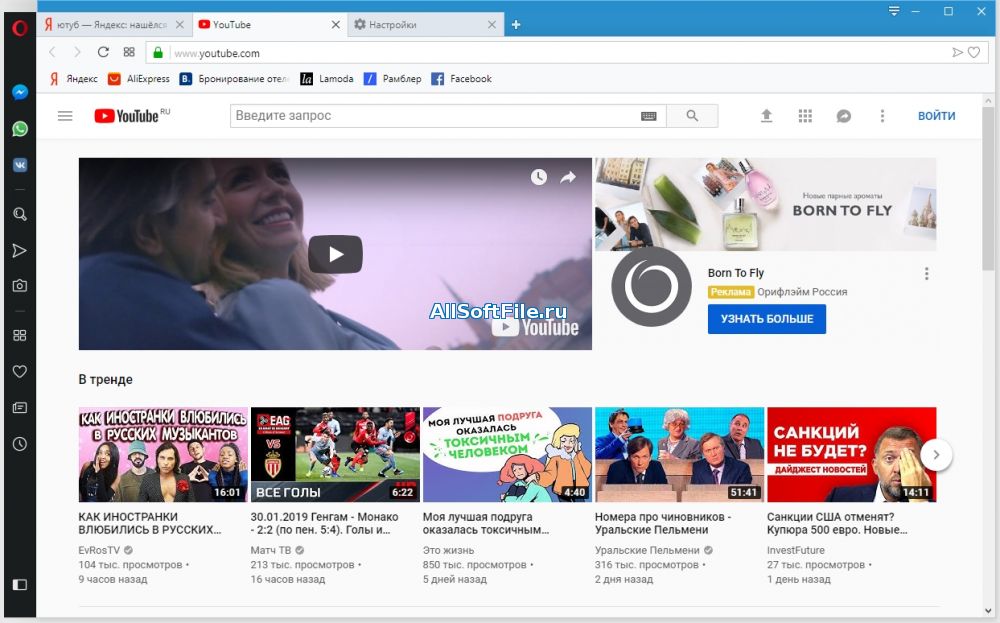The width and height of the screenshot is (1000, 623).
Task: Open Номера про чиновников video title
Action: pos(663,523)
